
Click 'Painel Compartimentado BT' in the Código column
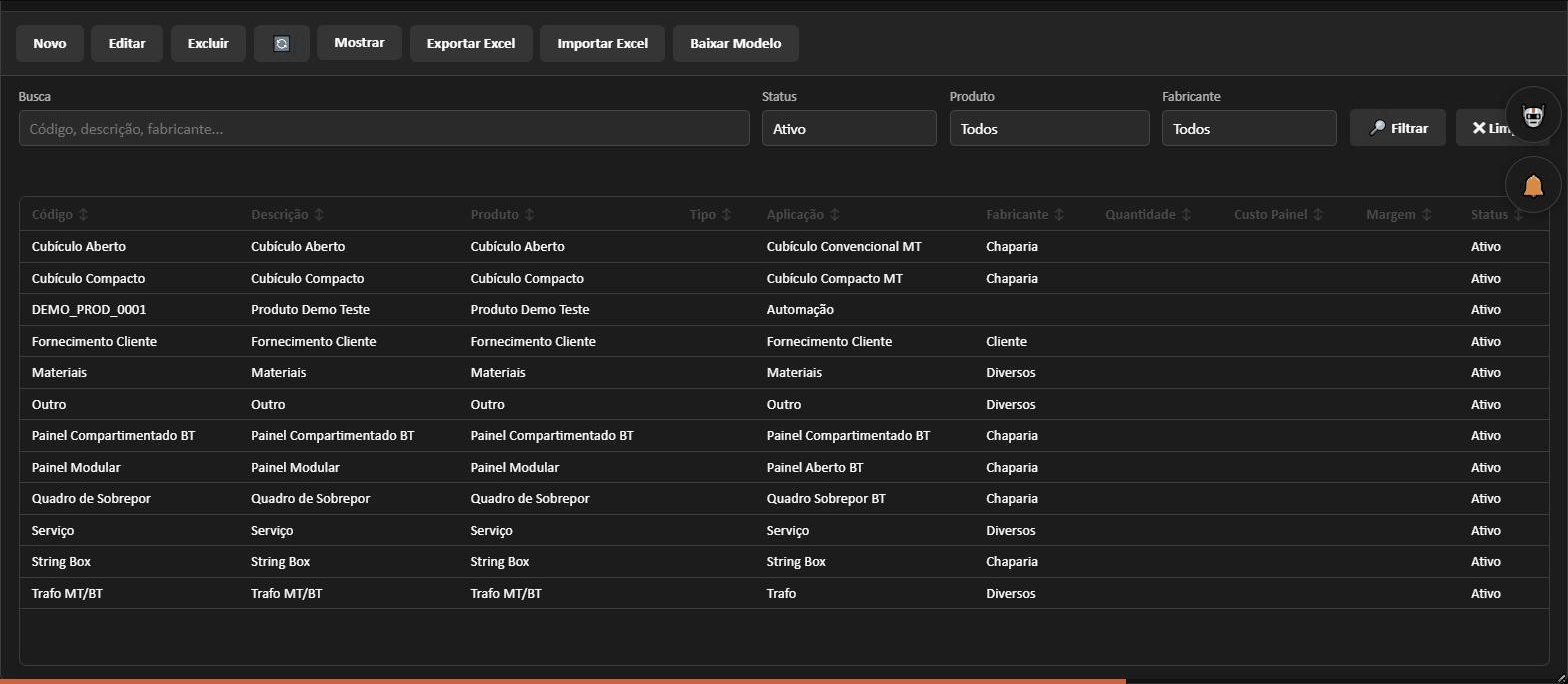point(113,435)
